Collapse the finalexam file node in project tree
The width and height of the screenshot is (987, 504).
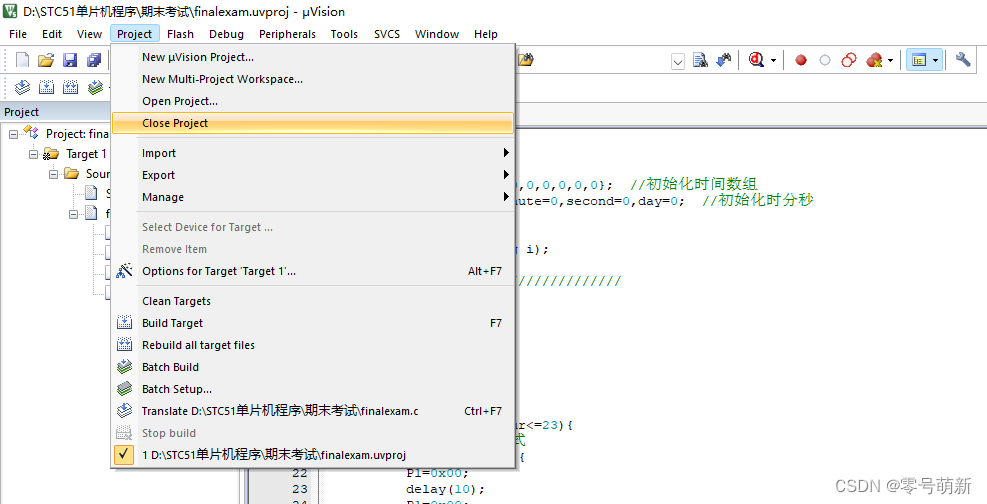pos(74,214)
